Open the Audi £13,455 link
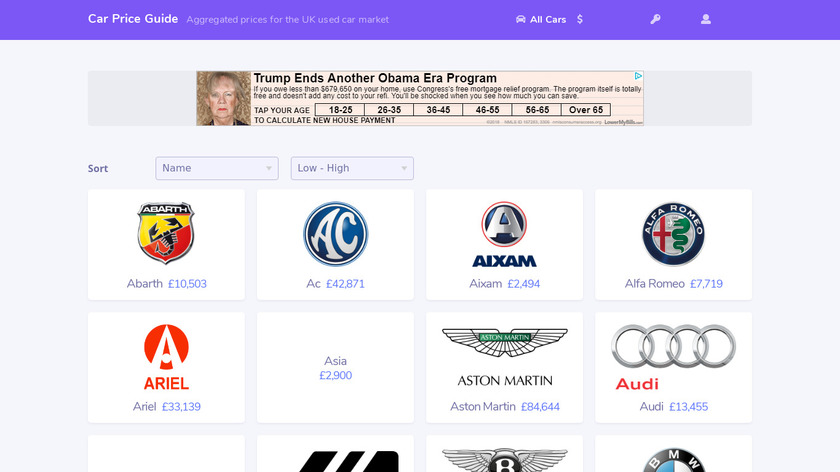 (673, 407)
